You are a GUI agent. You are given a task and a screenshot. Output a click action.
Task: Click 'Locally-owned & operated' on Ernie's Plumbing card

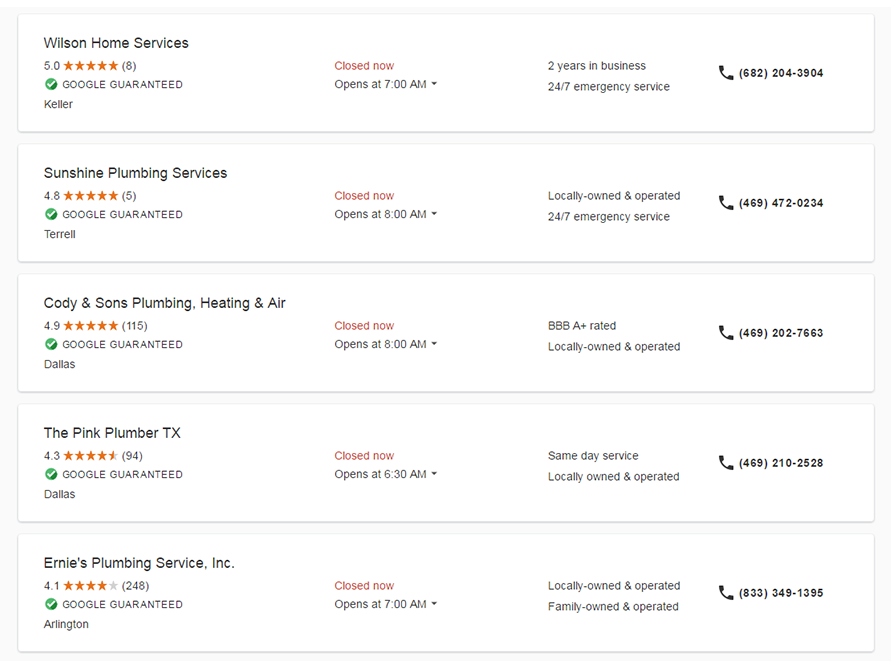coord(614,586)
